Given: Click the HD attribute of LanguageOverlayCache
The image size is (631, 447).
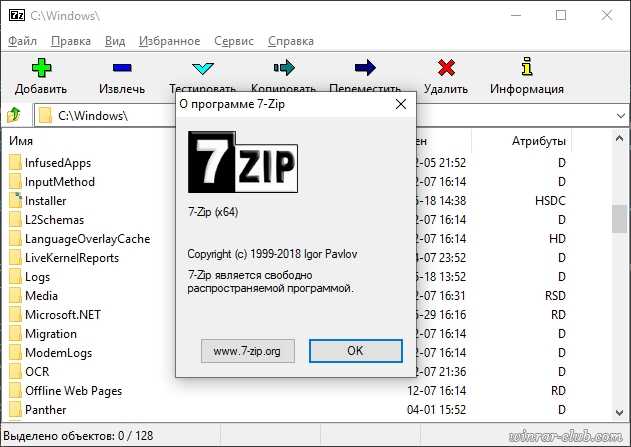Looking at the screenshot, I should (557, 239).
